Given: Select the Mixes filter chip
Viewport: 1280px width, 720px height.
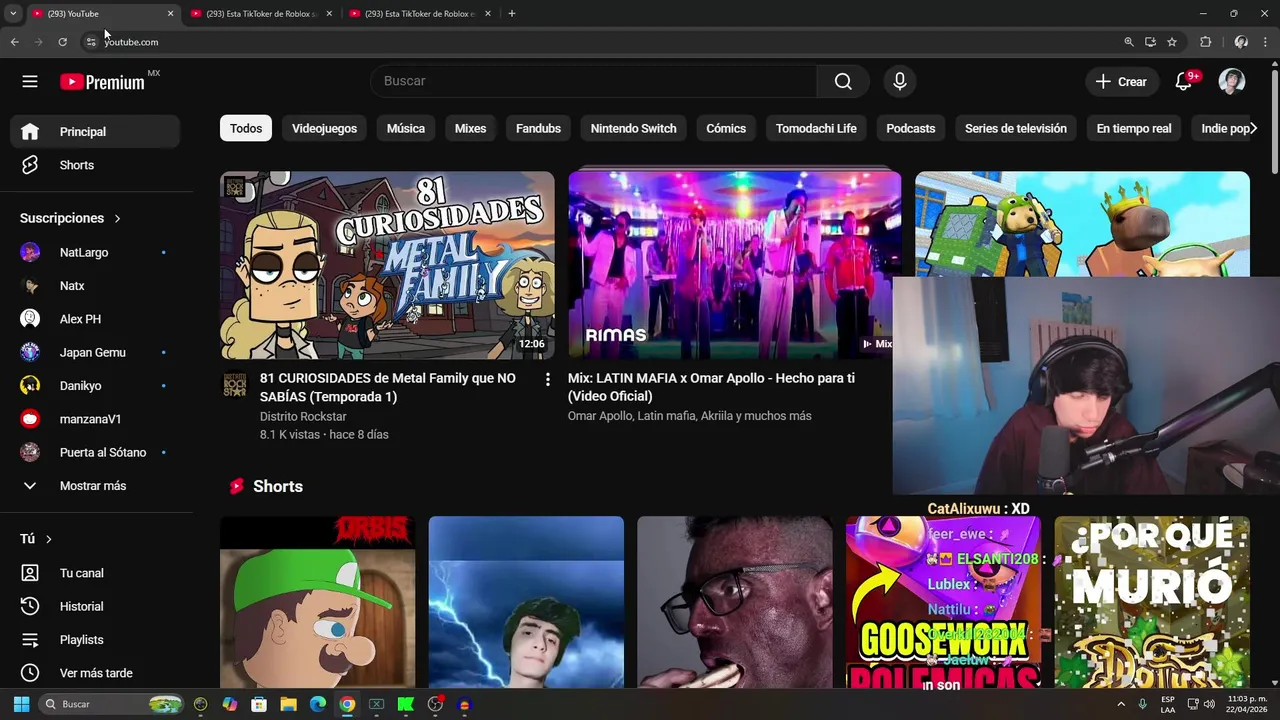Looking at the screenshot, I should point(470,128).
